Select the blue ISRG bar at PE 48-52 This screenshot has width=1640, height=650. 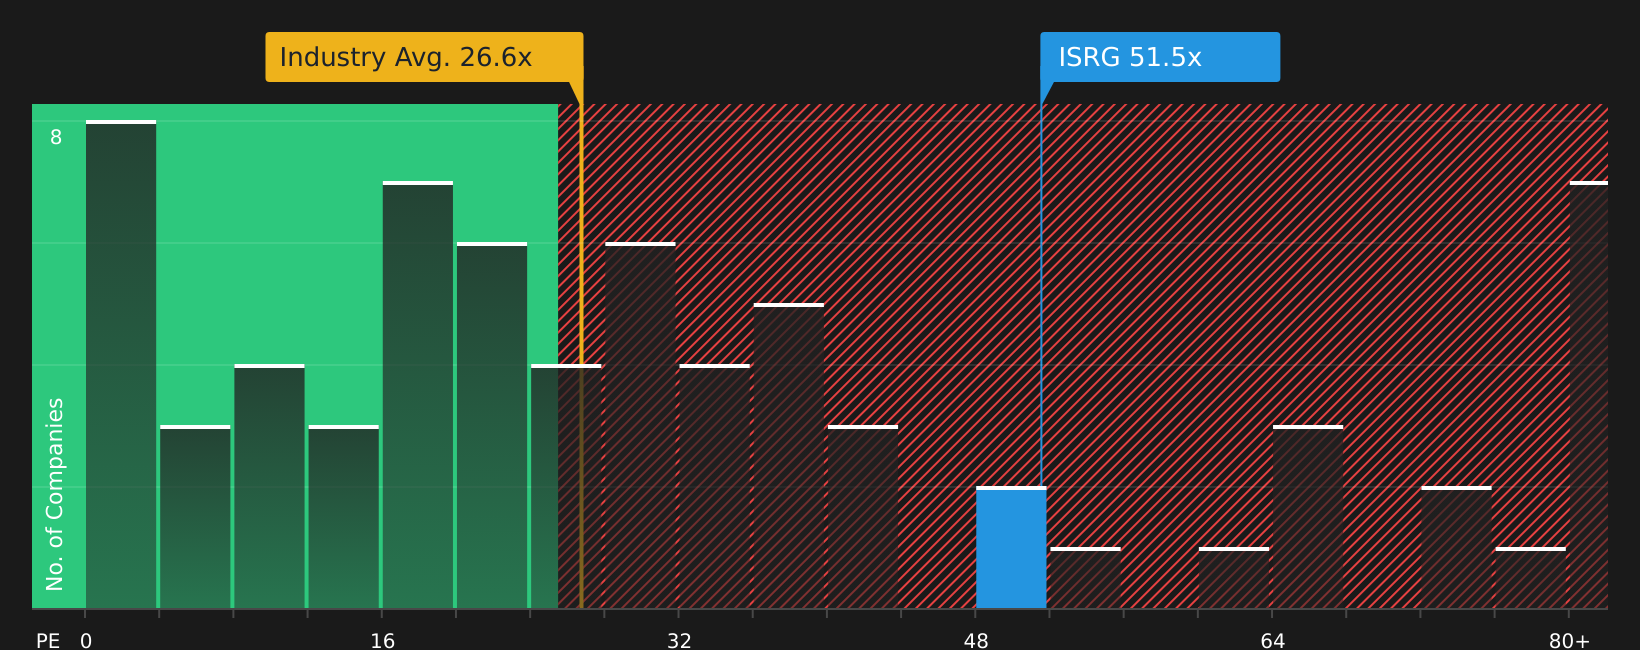point(1011,548)
